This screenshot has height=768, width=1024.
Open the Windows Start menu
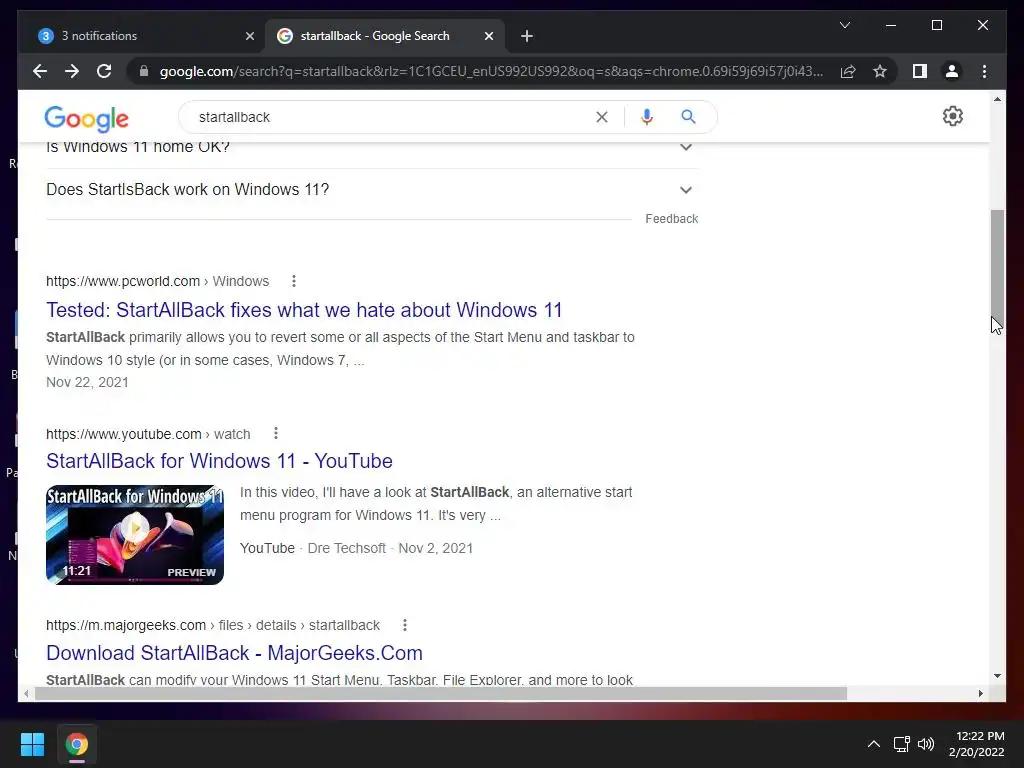pyautogui.click(x=32, y=744)
